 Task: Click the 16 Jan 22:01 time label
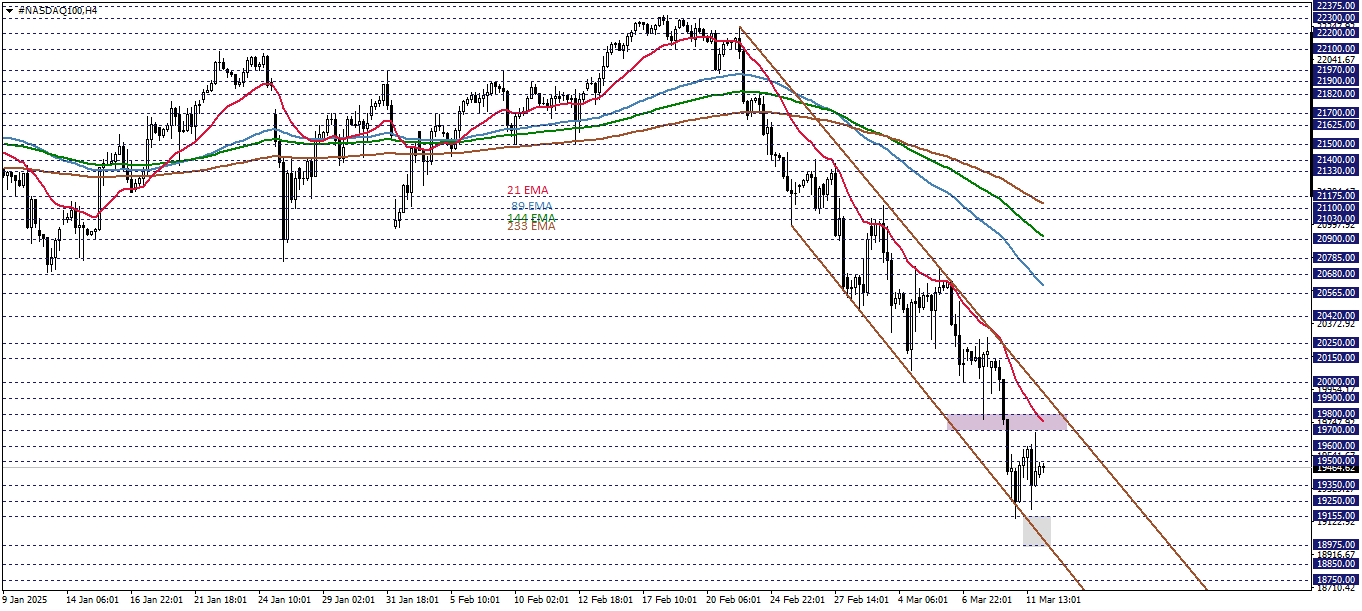pos(157,600)
